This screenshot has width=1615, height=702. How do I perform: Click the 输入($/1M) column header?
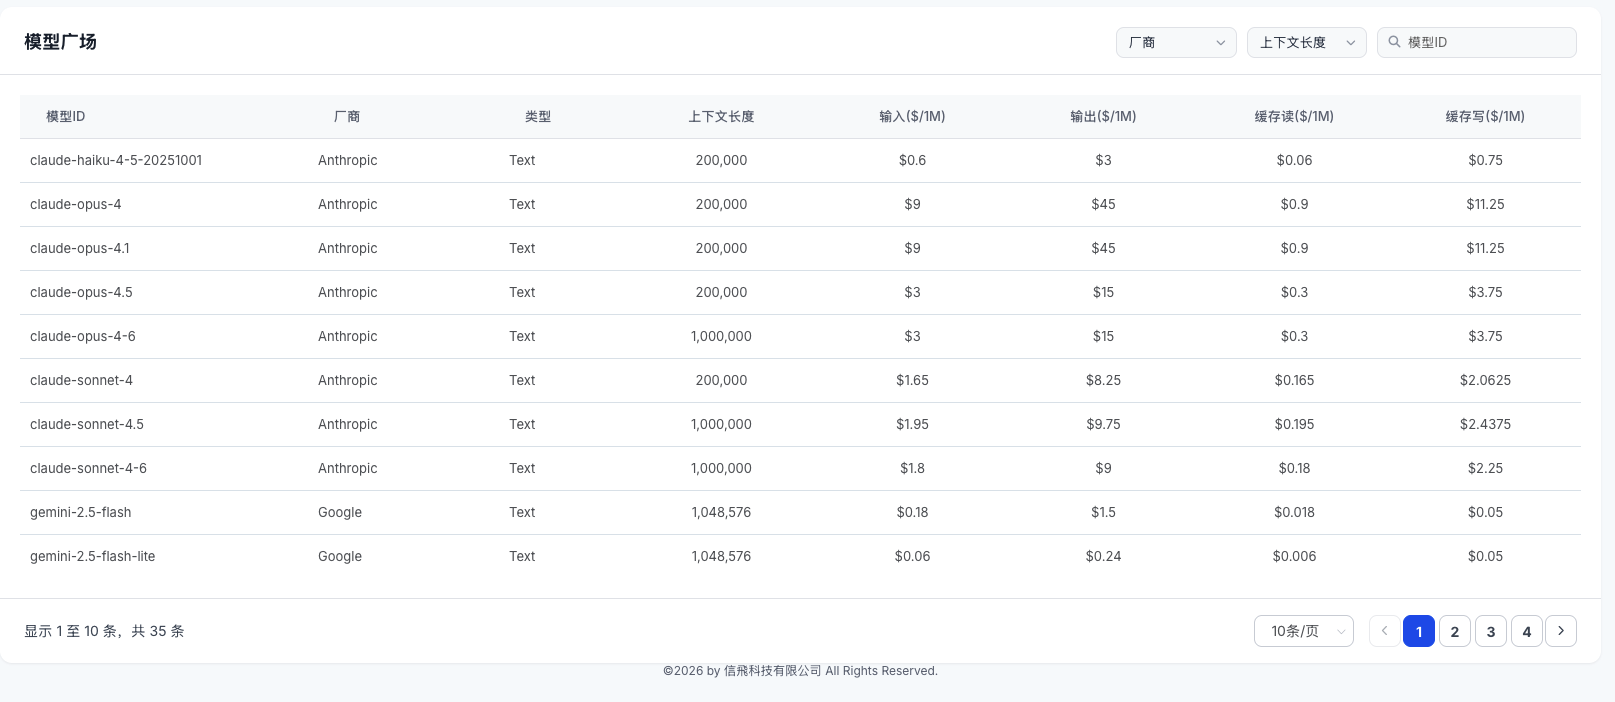click(x=912, y=116)
